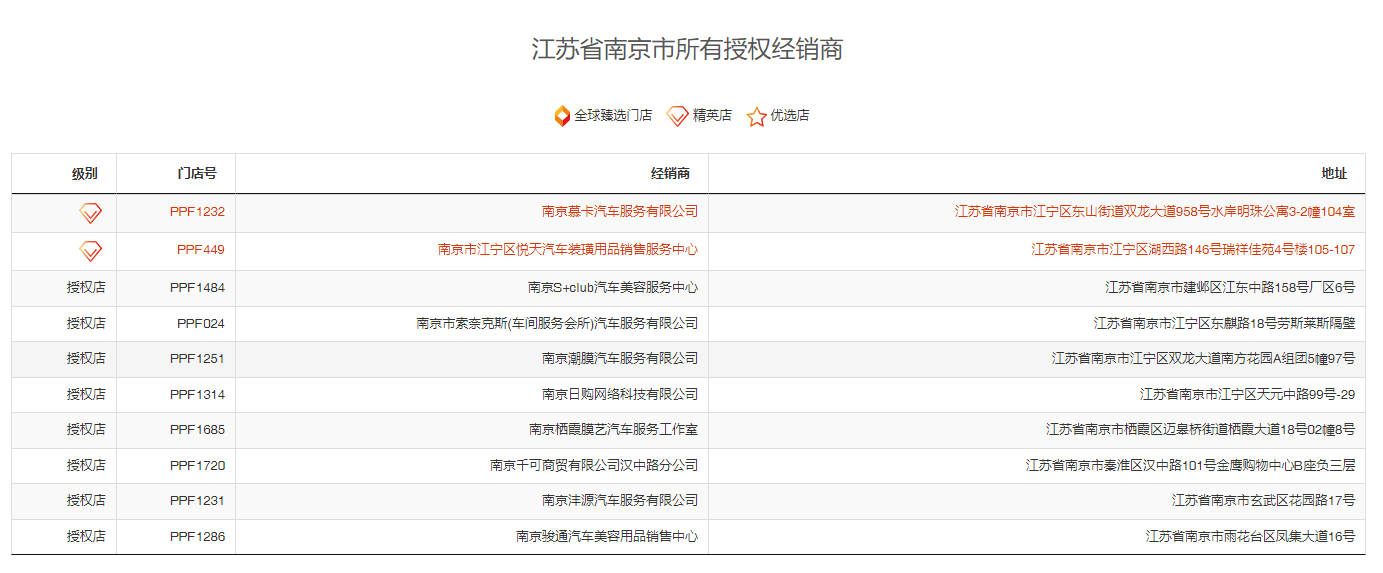This screenshot has width=1383, height=573.
Task: Click the address at 湖西路146号瑞祥佳苑
Action: pos(1193,250)
